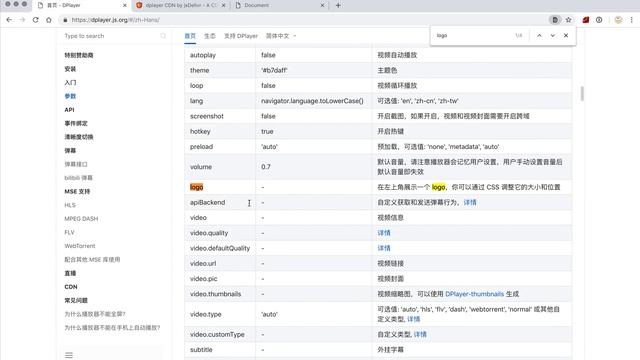Open 为什么播放器不能在手机上自动播放? link
640x360 pixels.
coord(112,328)
